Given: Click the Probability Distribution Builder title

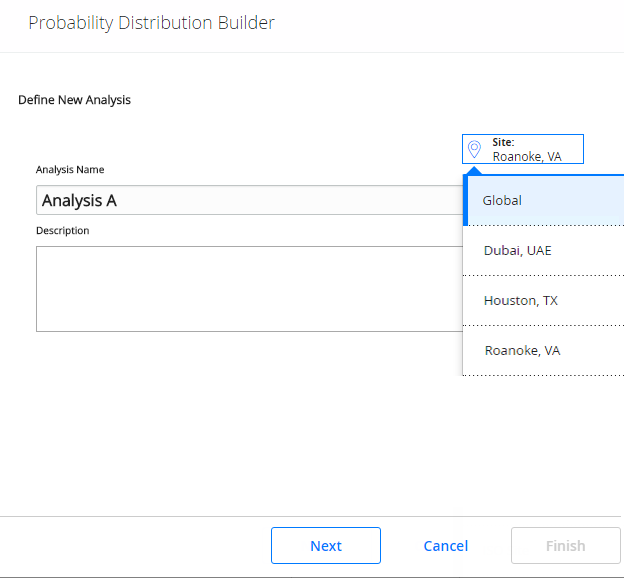Looking at the screenshot, I should coord(151,23).
